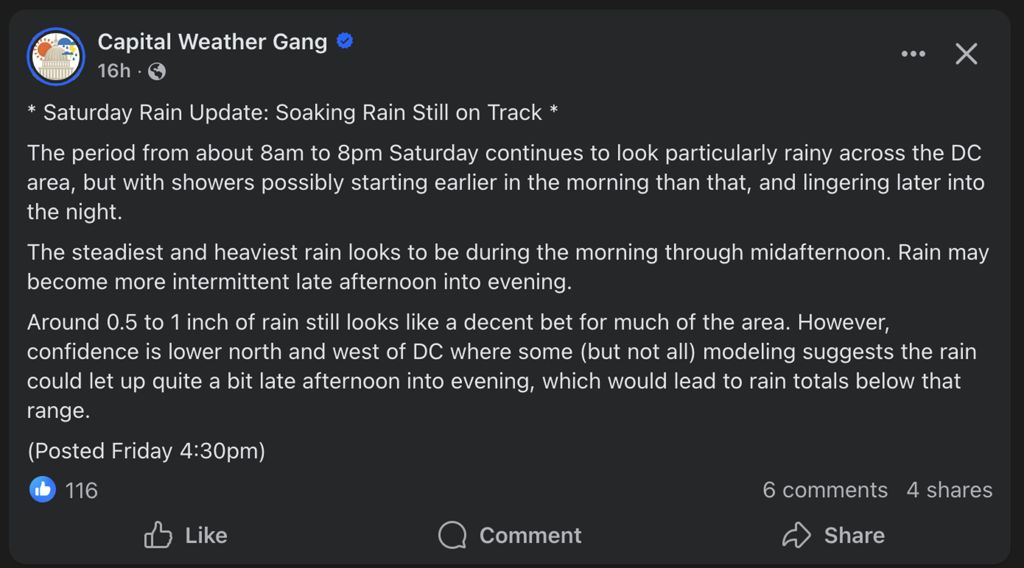Dismiss the post with the X button
The height and width of the screenshot is (568, 1024).
pyautogui.click(x=966, y=54)
